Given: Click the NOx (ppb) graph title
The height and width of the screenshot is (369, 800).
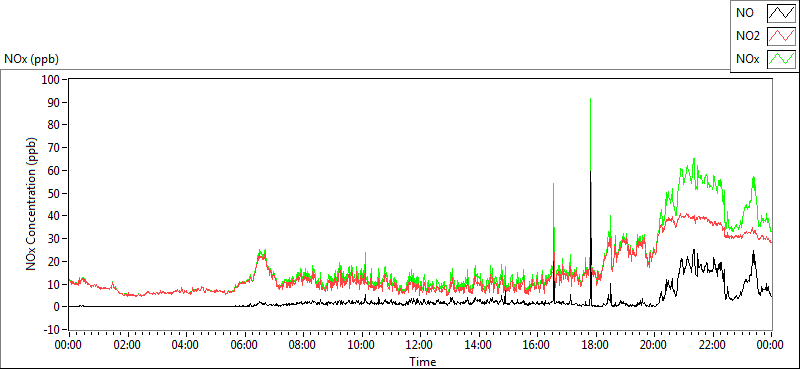Looking at the screenshot, I should 32,59.
